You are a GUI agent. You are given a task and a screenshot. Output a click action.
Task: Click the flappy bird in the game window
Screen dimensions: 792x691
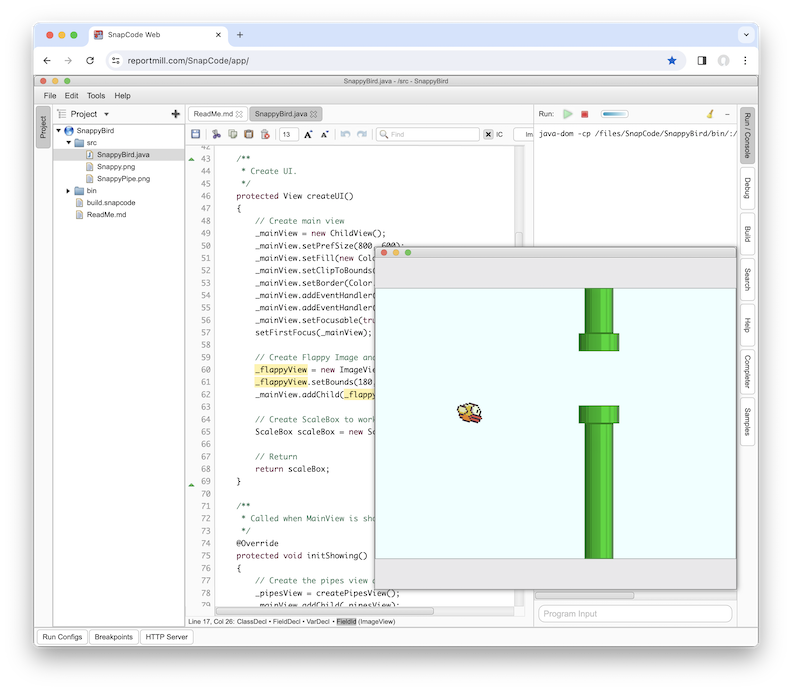(x=470, y=413)
